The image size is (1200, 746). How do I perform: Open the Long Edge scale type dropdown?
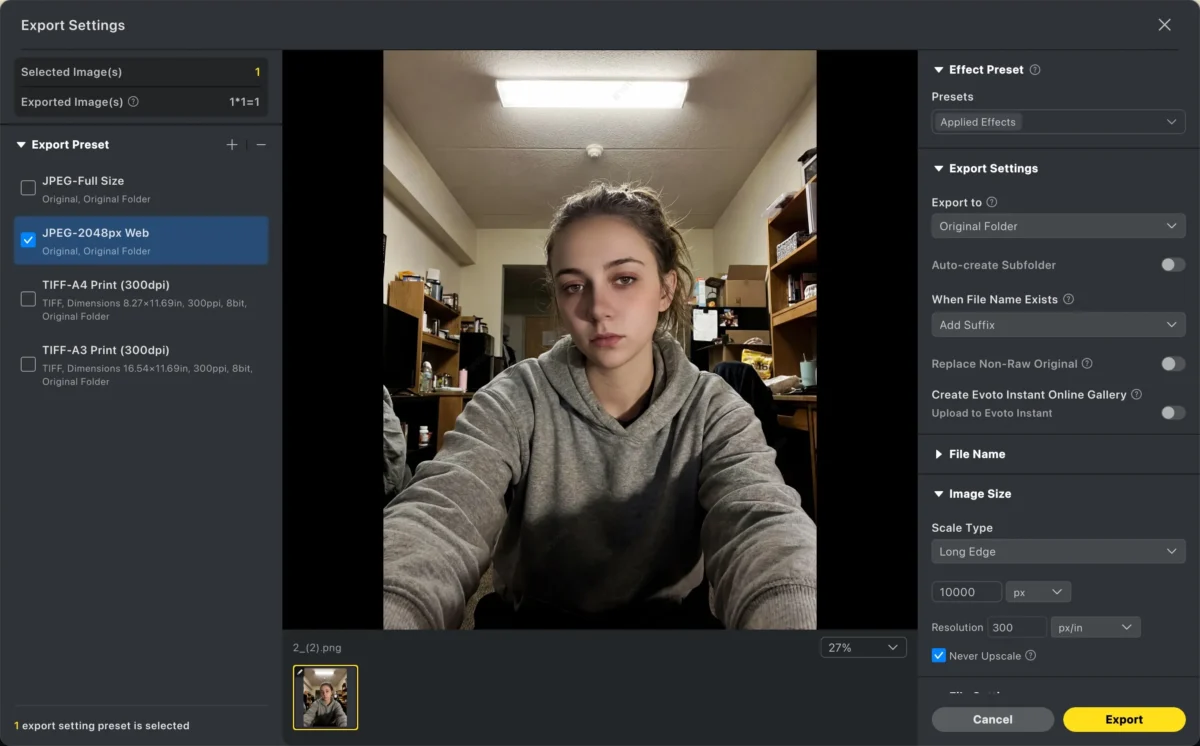pos(1058,551)
